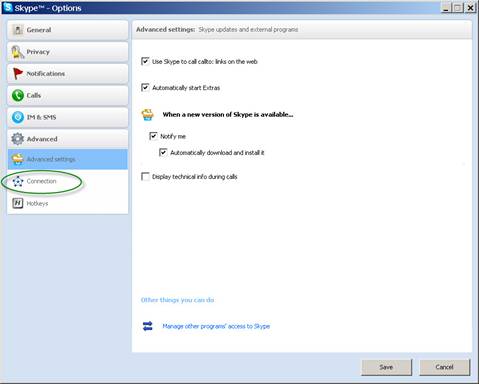Click the arrows icon beside Manage other programs
The image size is (479, 384).
(148, 326)
